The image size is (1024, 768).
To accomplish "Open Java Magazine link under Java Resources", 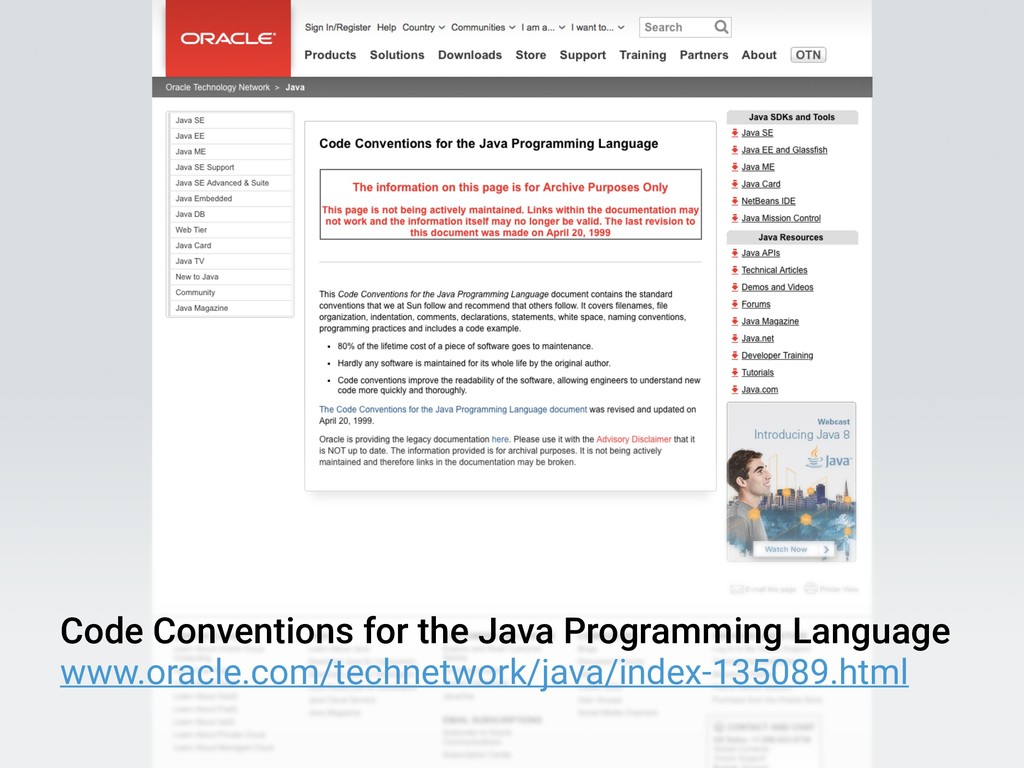I will pos(770,321).
